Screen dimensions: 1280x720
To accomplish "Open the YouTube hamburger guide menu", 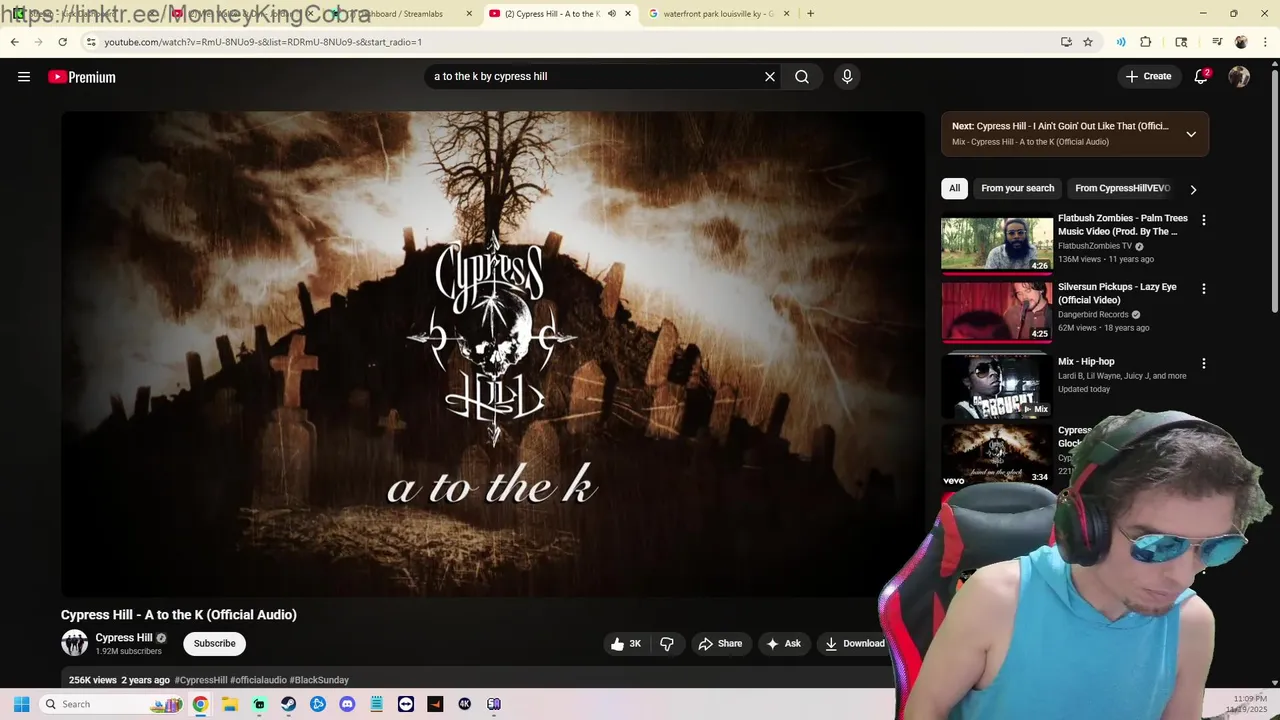I will tap(24, 77).
